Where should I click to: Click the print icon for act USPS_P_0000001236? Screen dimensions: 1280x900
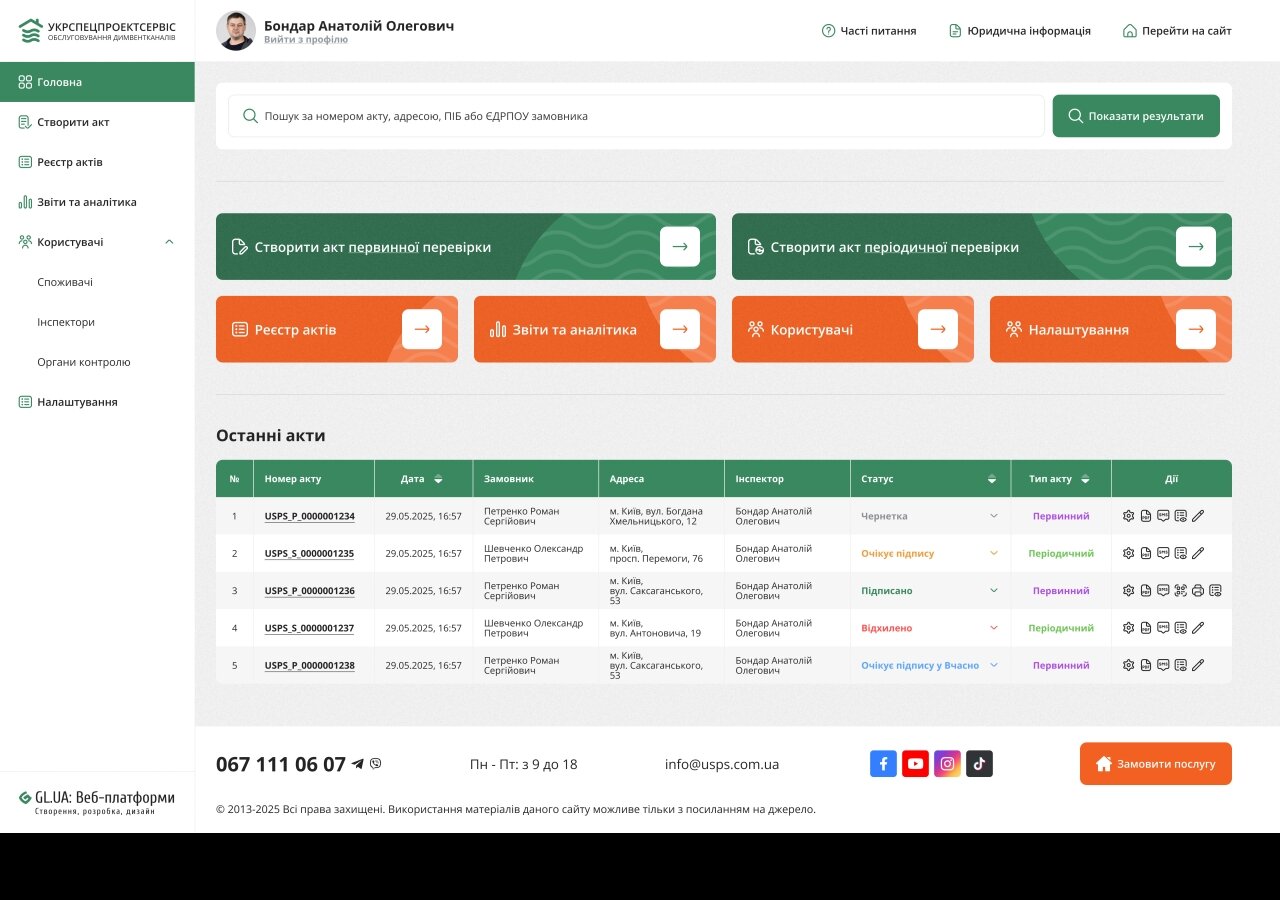click(1198, 590)
